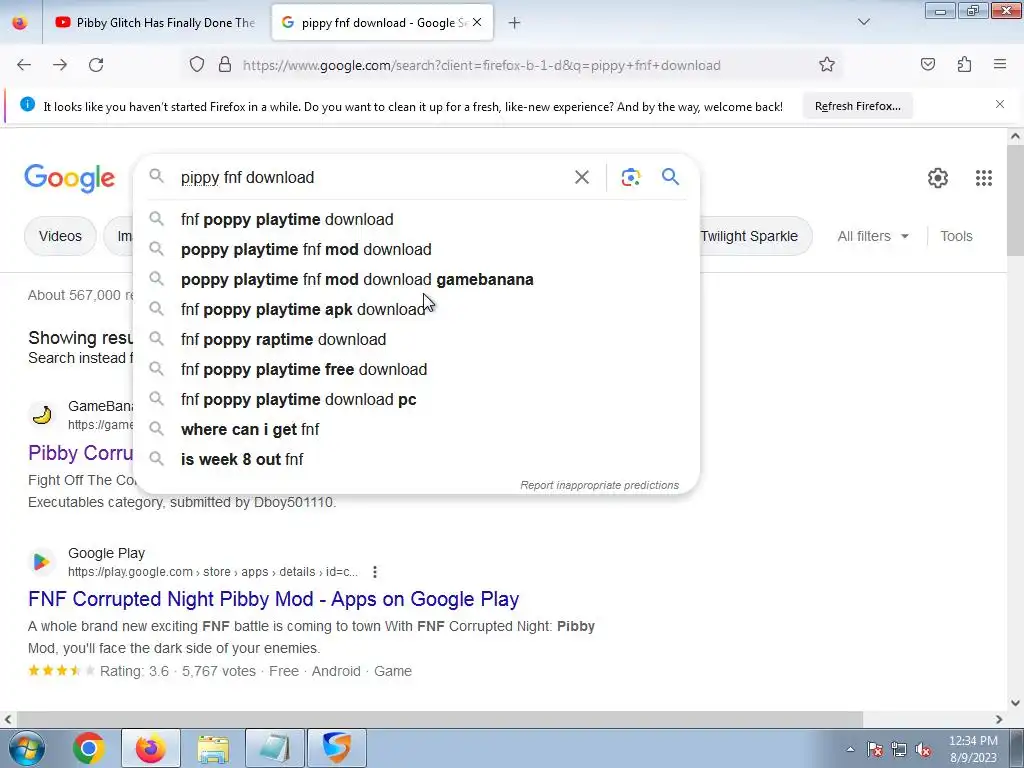The height and width of the screenshot is (768, 1024).
Task: Open Save to Pocket icon
Action: point(928,65)
